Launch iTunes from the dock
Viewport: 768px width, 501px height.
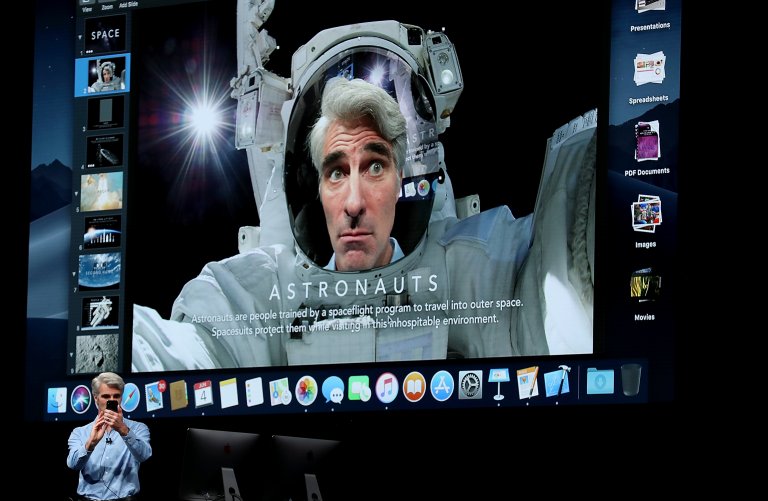(387, 387)
